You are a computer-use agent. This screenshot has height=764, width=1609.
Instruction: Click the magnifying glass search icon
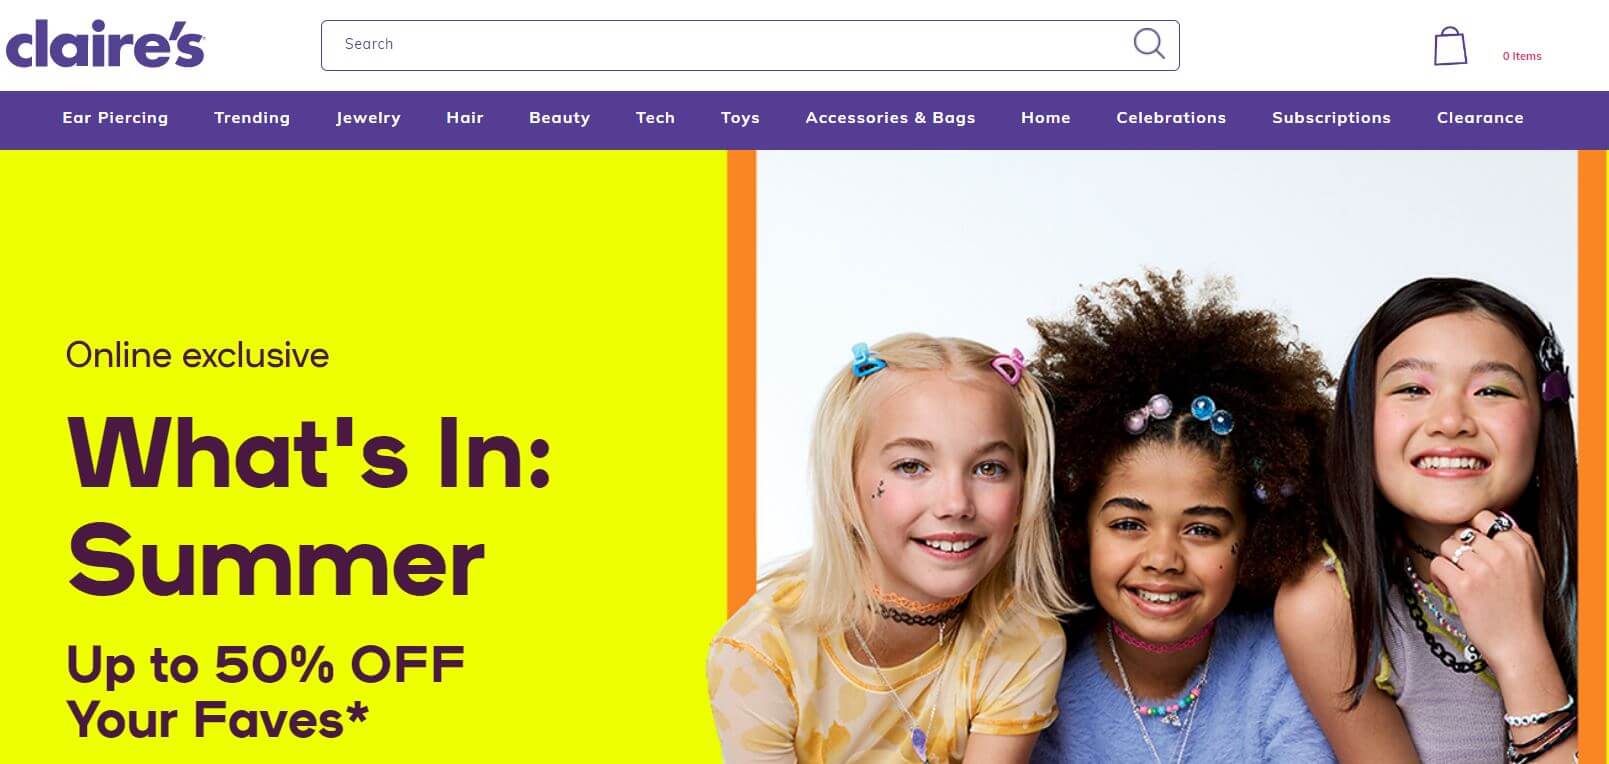(x=1149, y=44)
